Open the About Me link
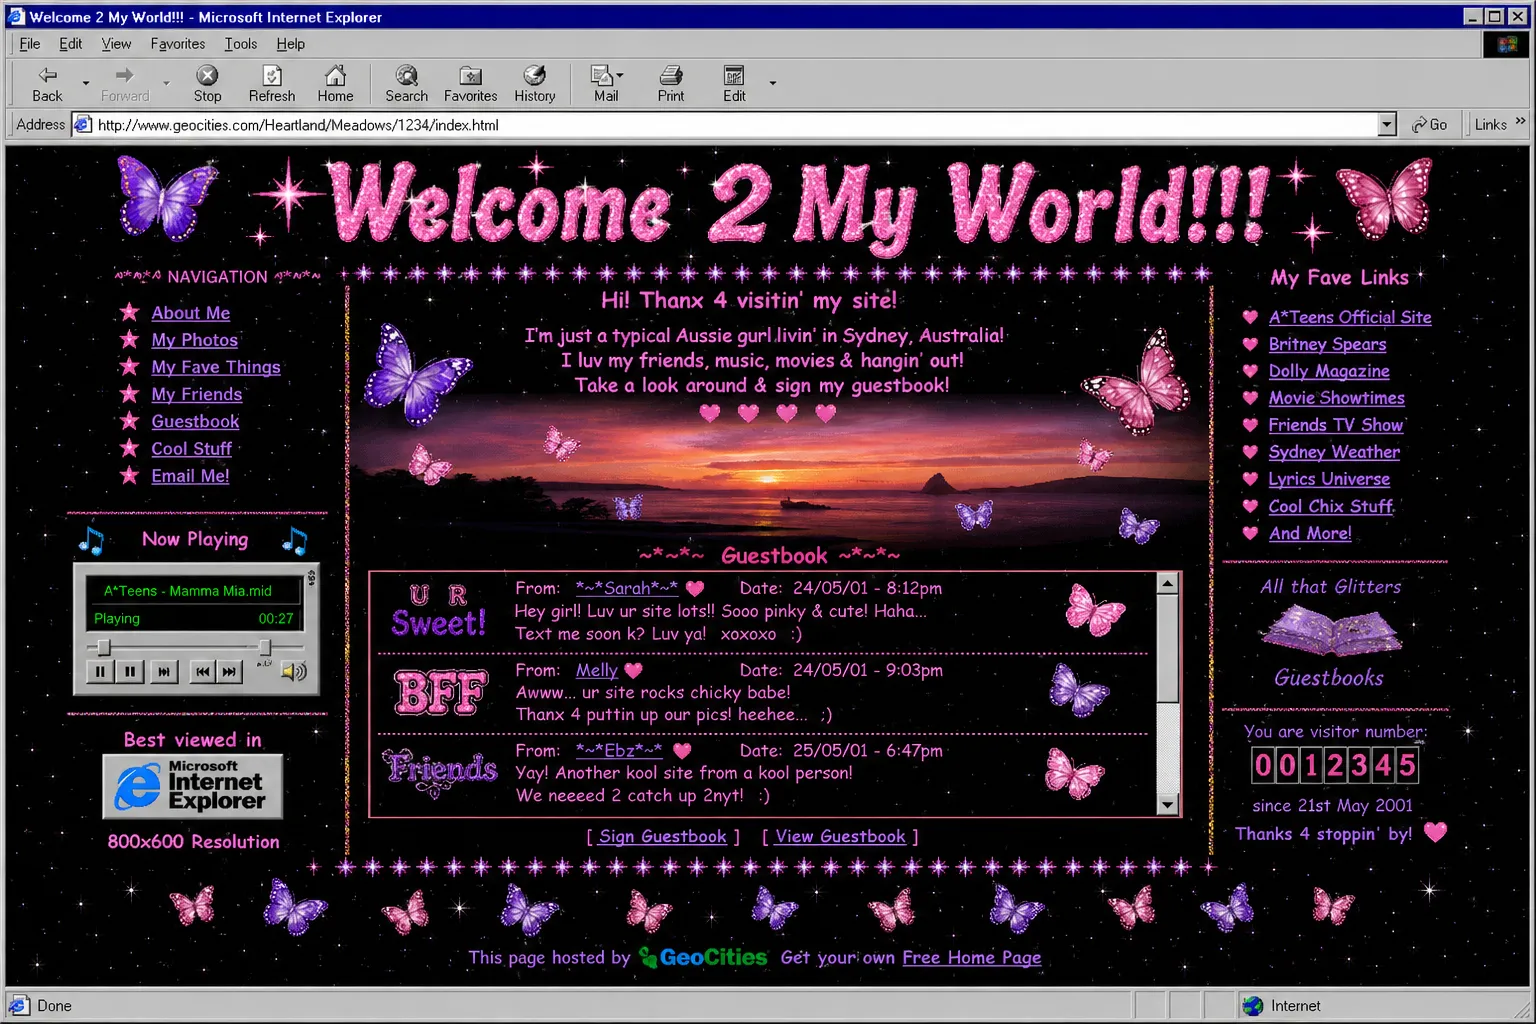Viewport: 1536px width, 1024px height. coord(191,313)
